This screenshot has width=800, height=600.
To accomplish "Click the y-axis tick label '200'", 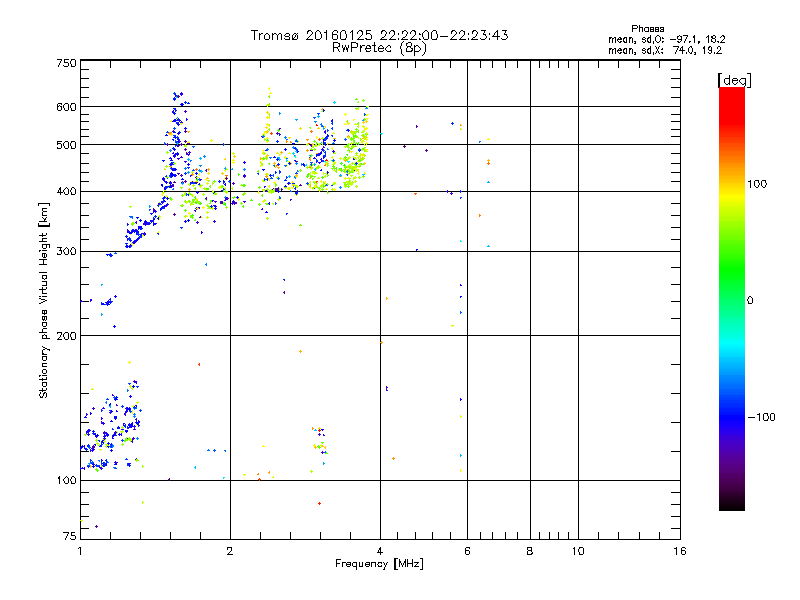I will (66, 336).
